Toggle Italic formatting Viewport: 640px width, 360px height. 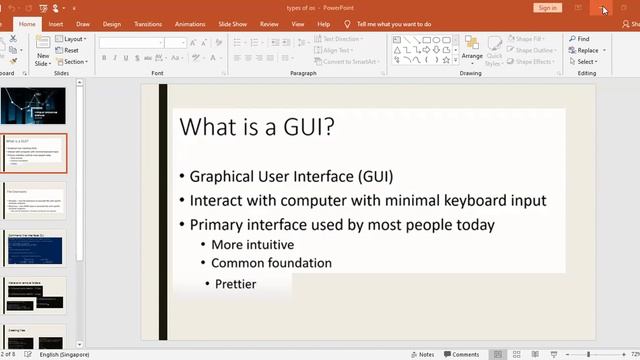point(115,58)
